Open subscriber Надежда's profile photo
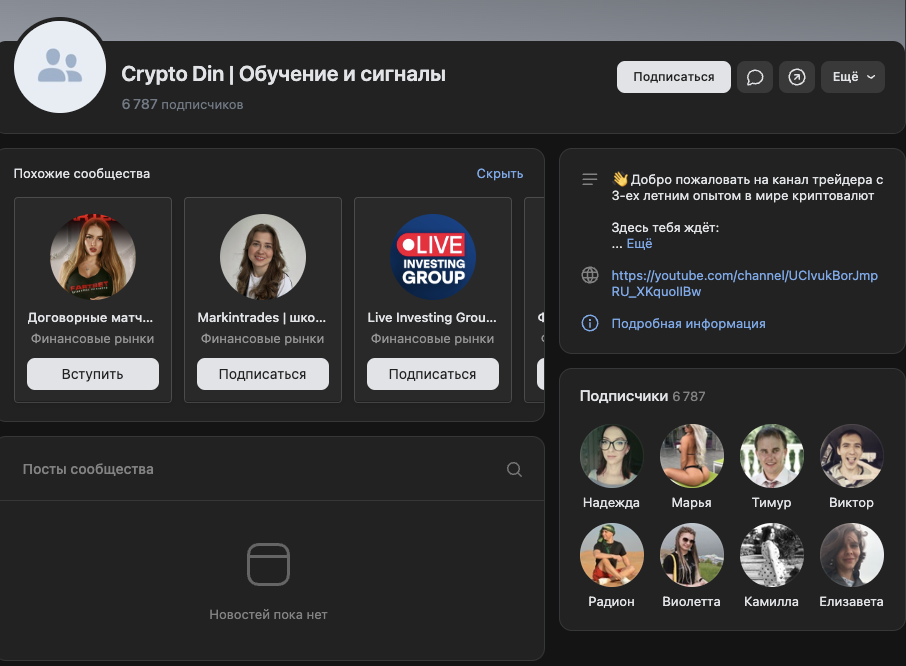The image size is (906, 666). pyautogui.click(x=611, y=456)
